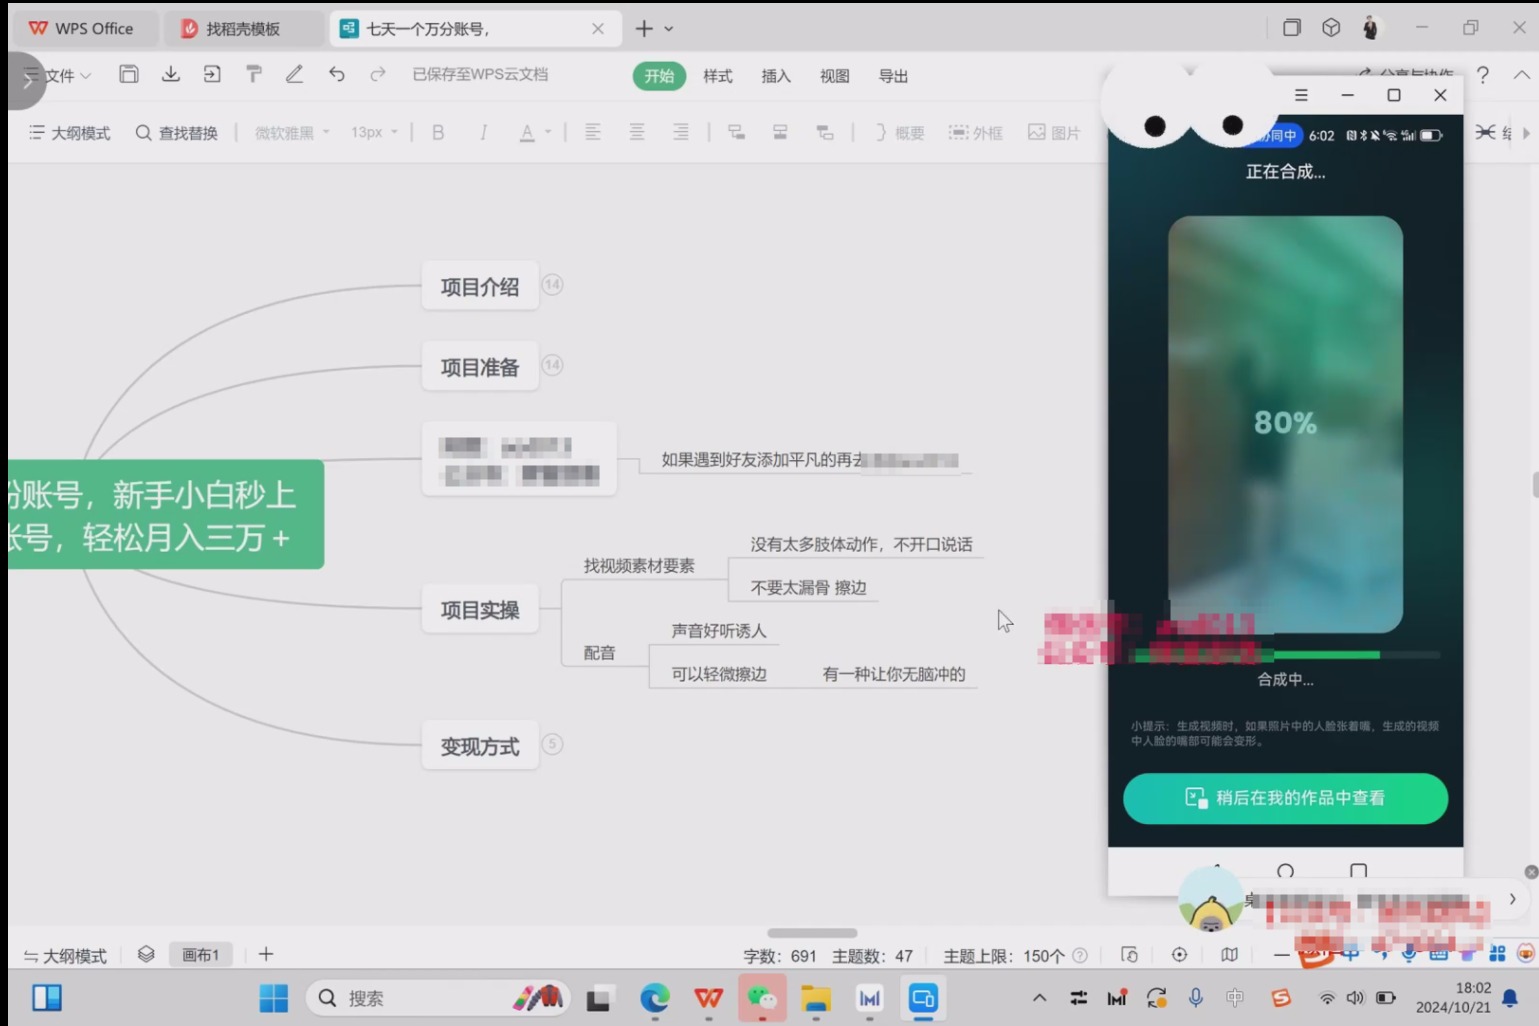Click the save icon in WPS toolbar
The height and width of the screenshot is (1026, 1539).
(128, 74)
